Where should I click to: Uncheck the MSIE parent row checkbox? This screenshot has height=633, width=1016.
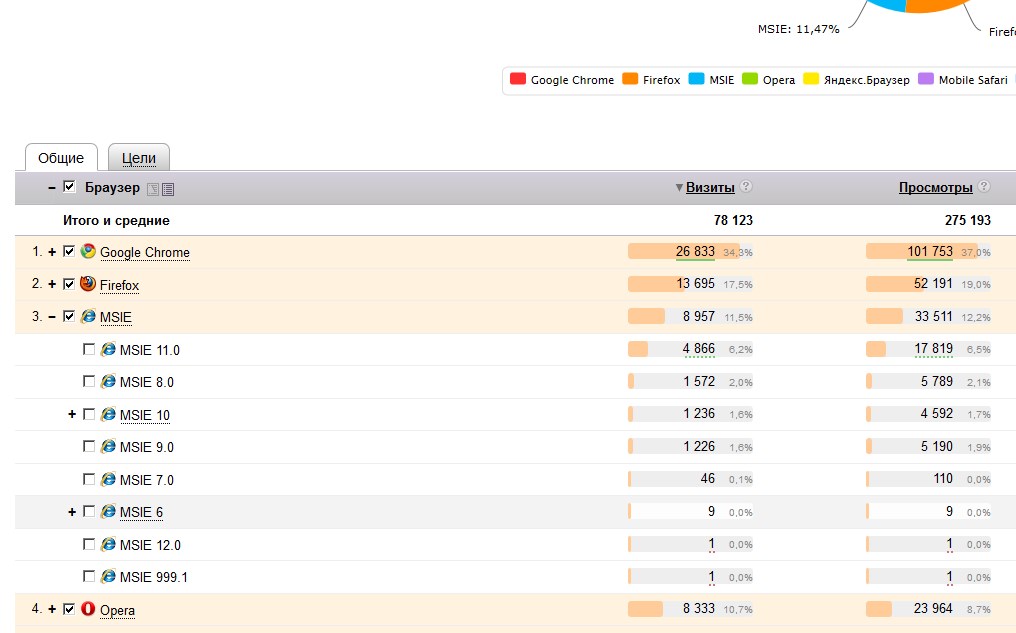[x=69, y=316]
